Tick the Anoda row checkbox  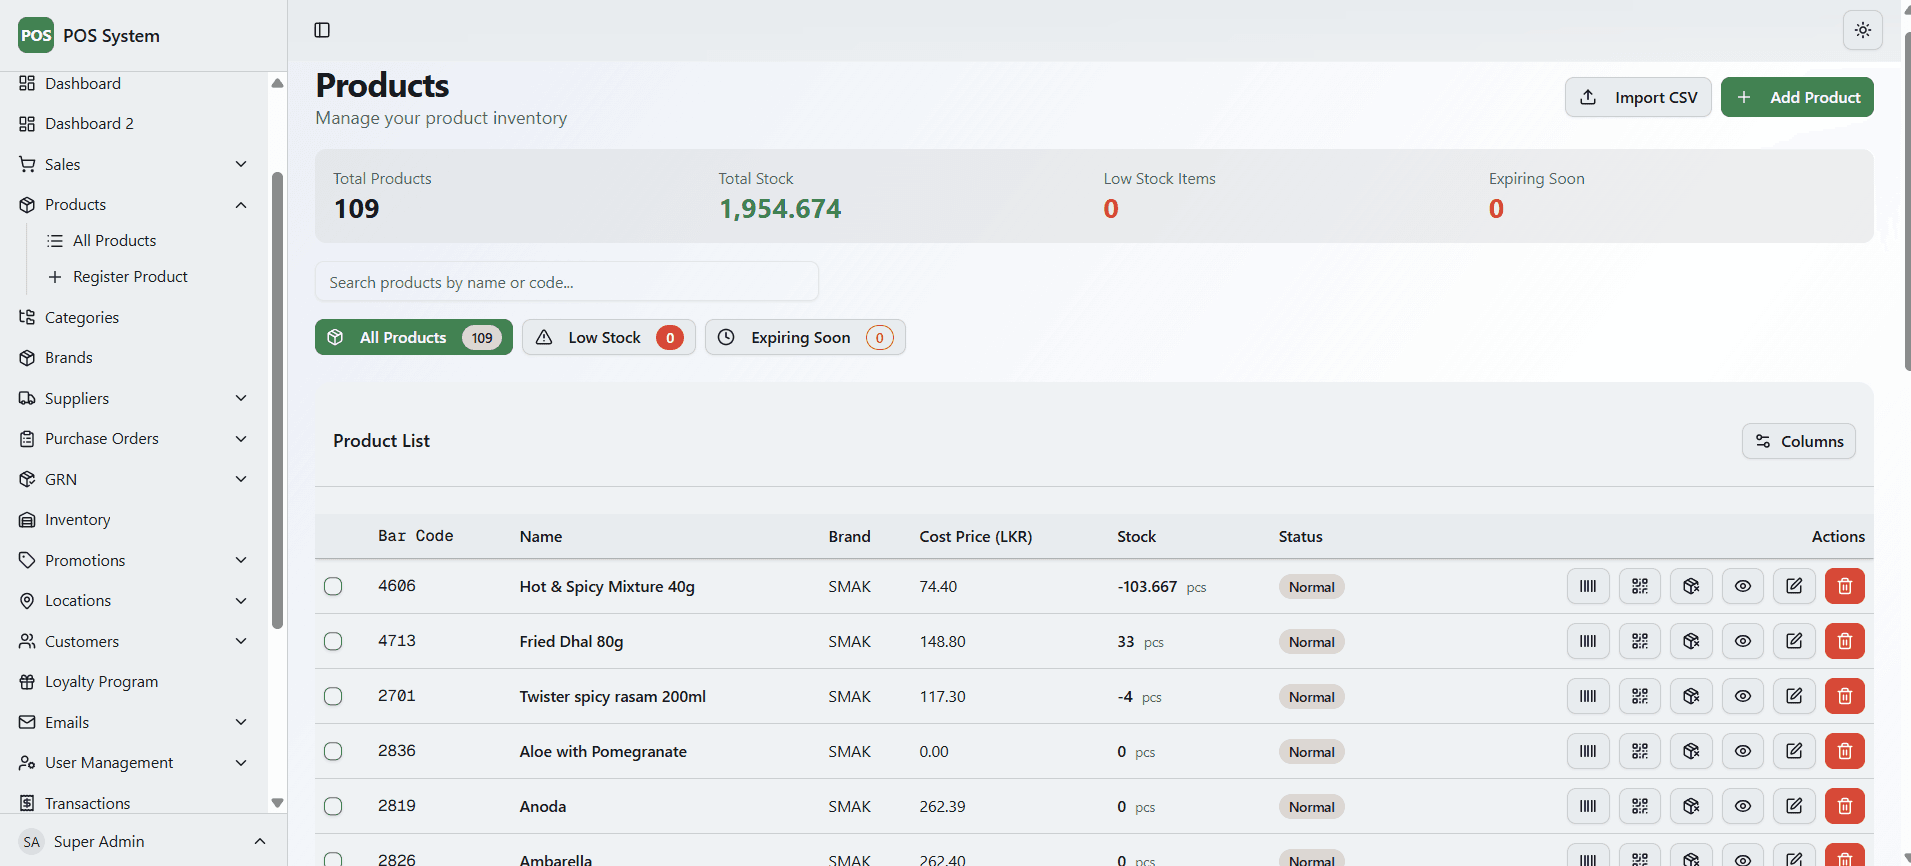333,806
